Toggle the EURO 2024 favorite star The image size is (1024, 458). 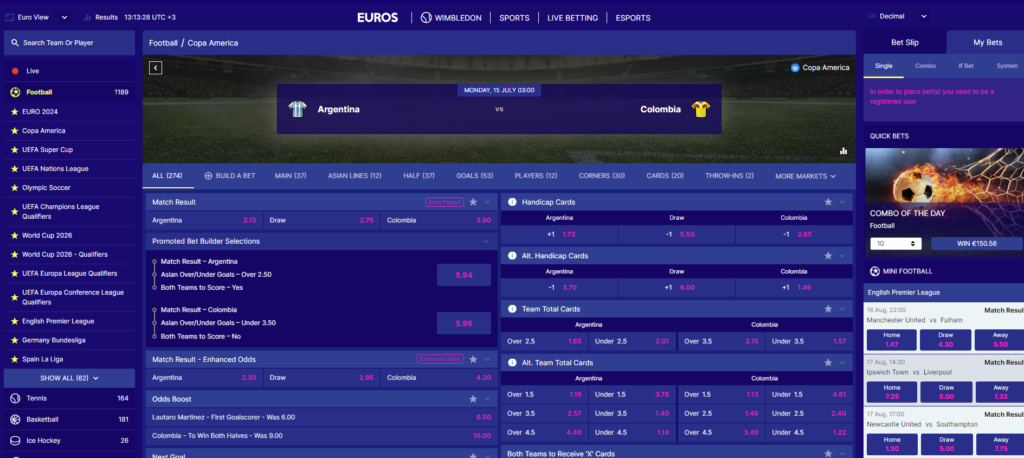[x=14, y=112]
